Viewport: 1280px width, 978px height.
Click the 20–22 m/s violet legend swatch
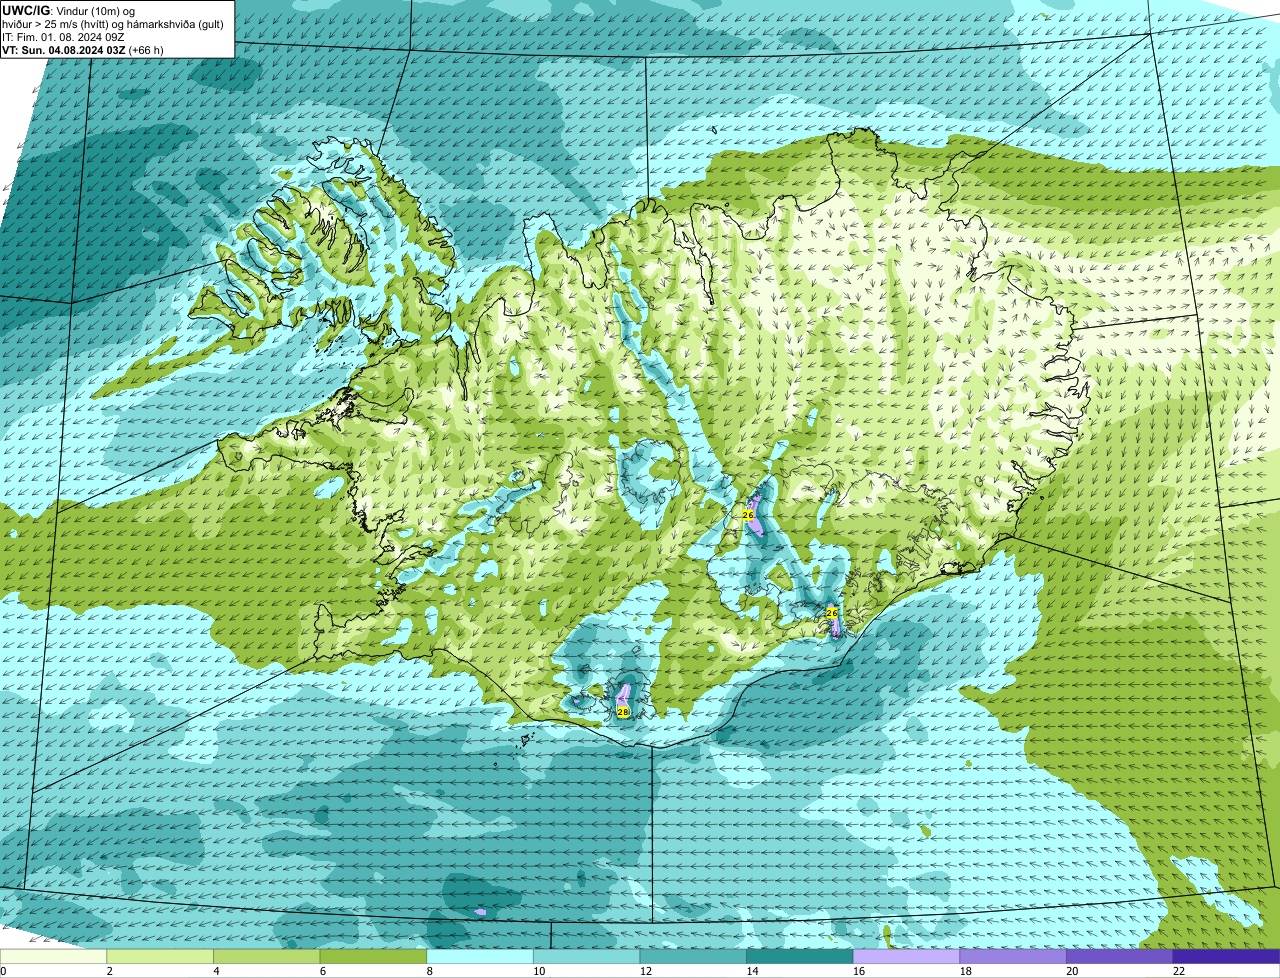[1119, 956]
